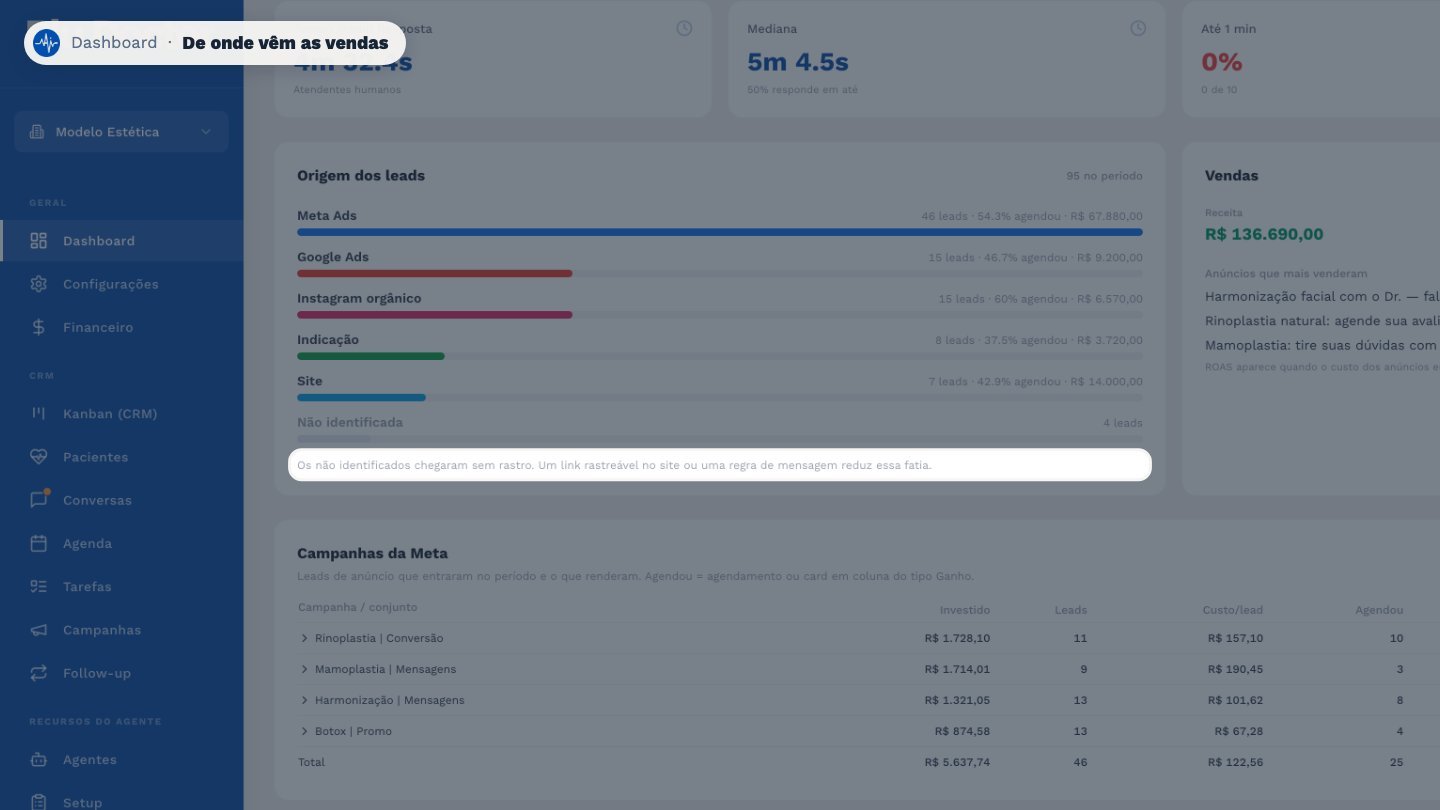Click the Custo/lead column header

(1233, 610)
